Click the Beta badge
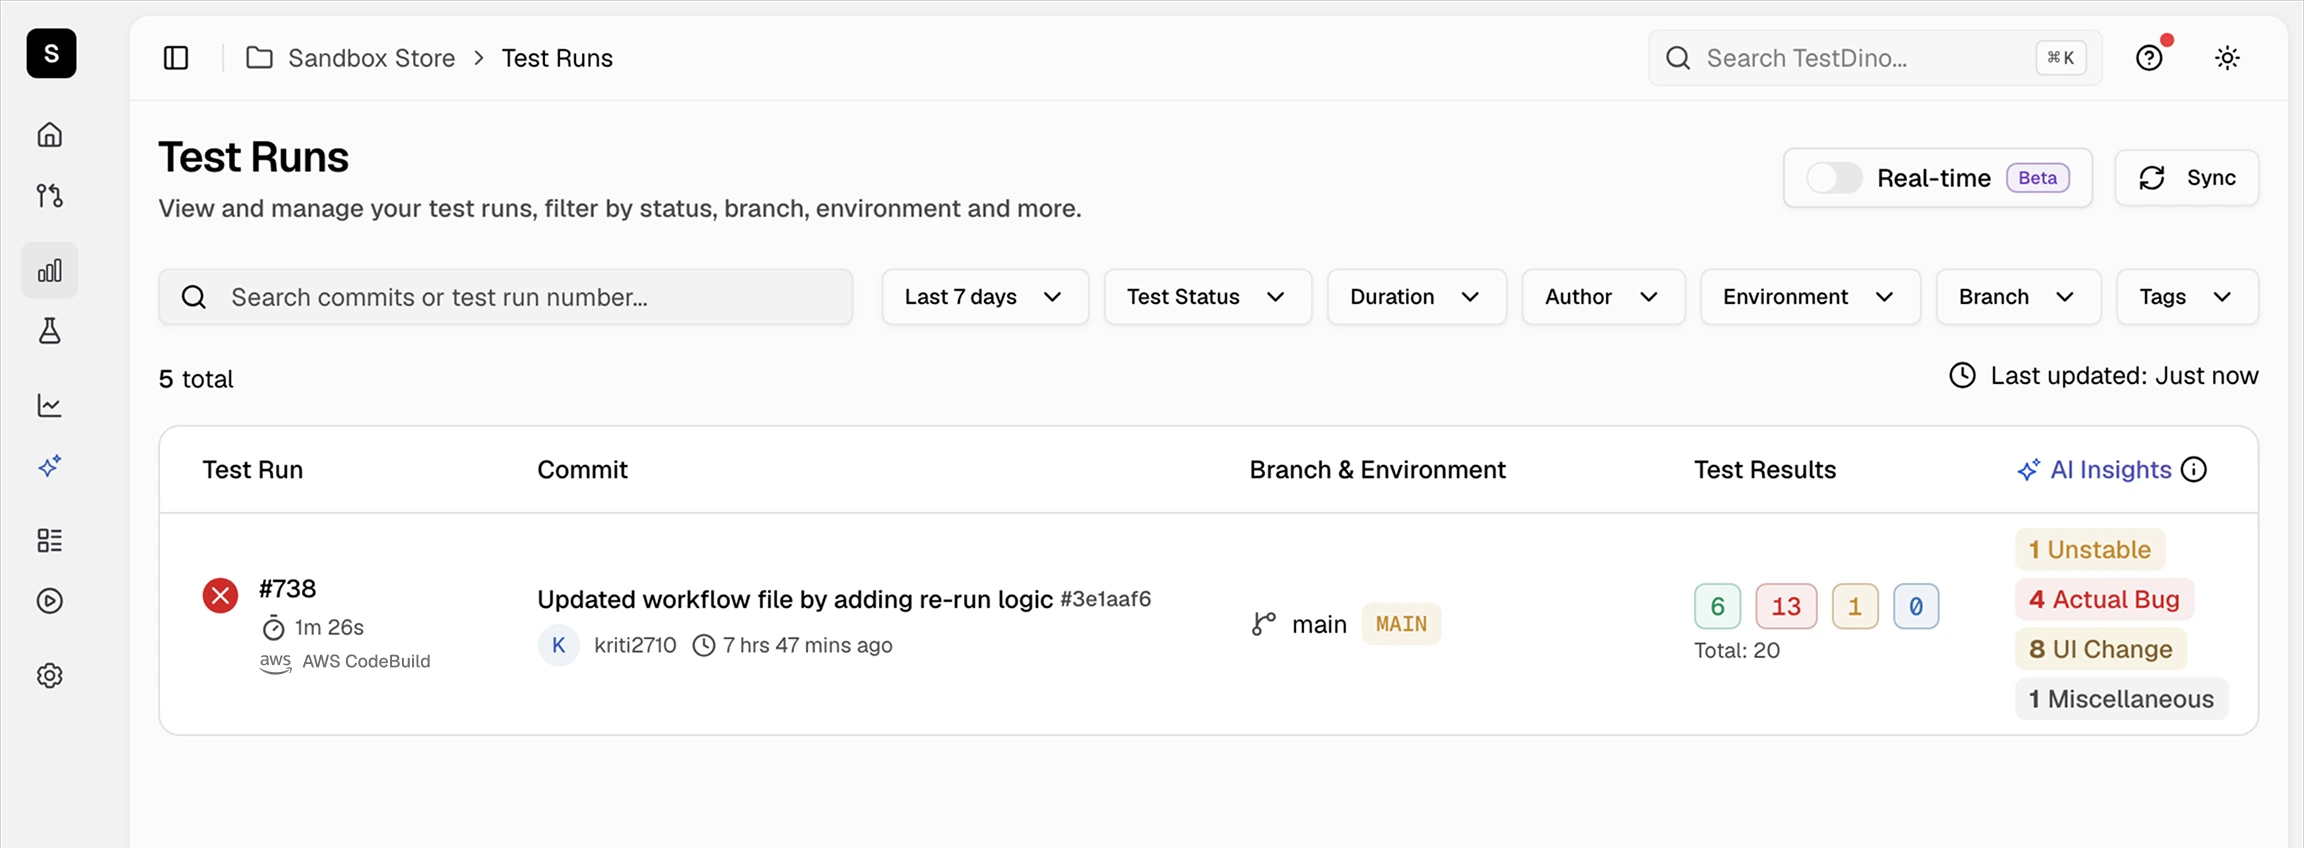Viewport: 2304px width, 848px height. (x=2038, y=178)
